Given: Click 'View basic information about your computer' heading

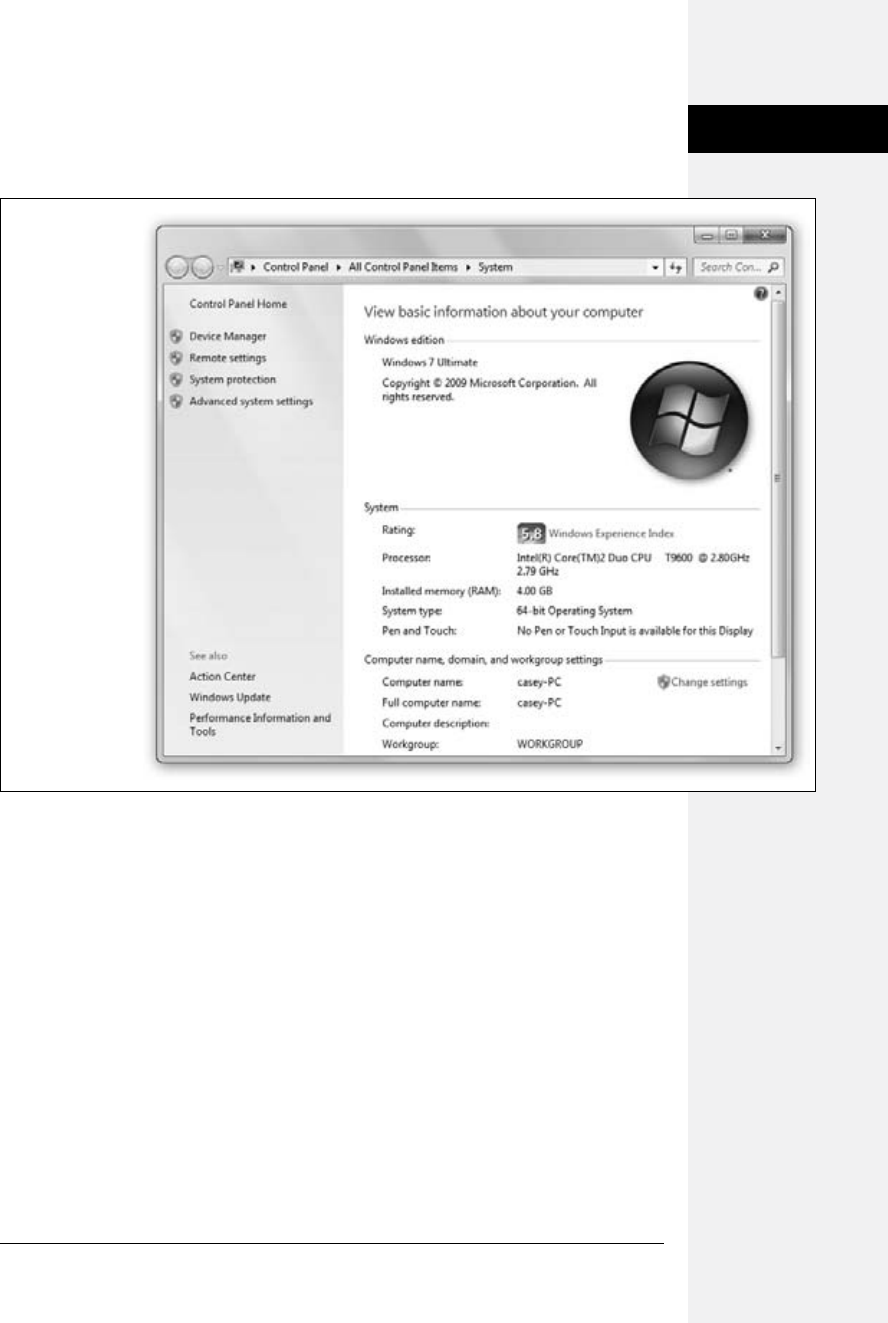Looking at the screenshot, I should pos(503,312).
